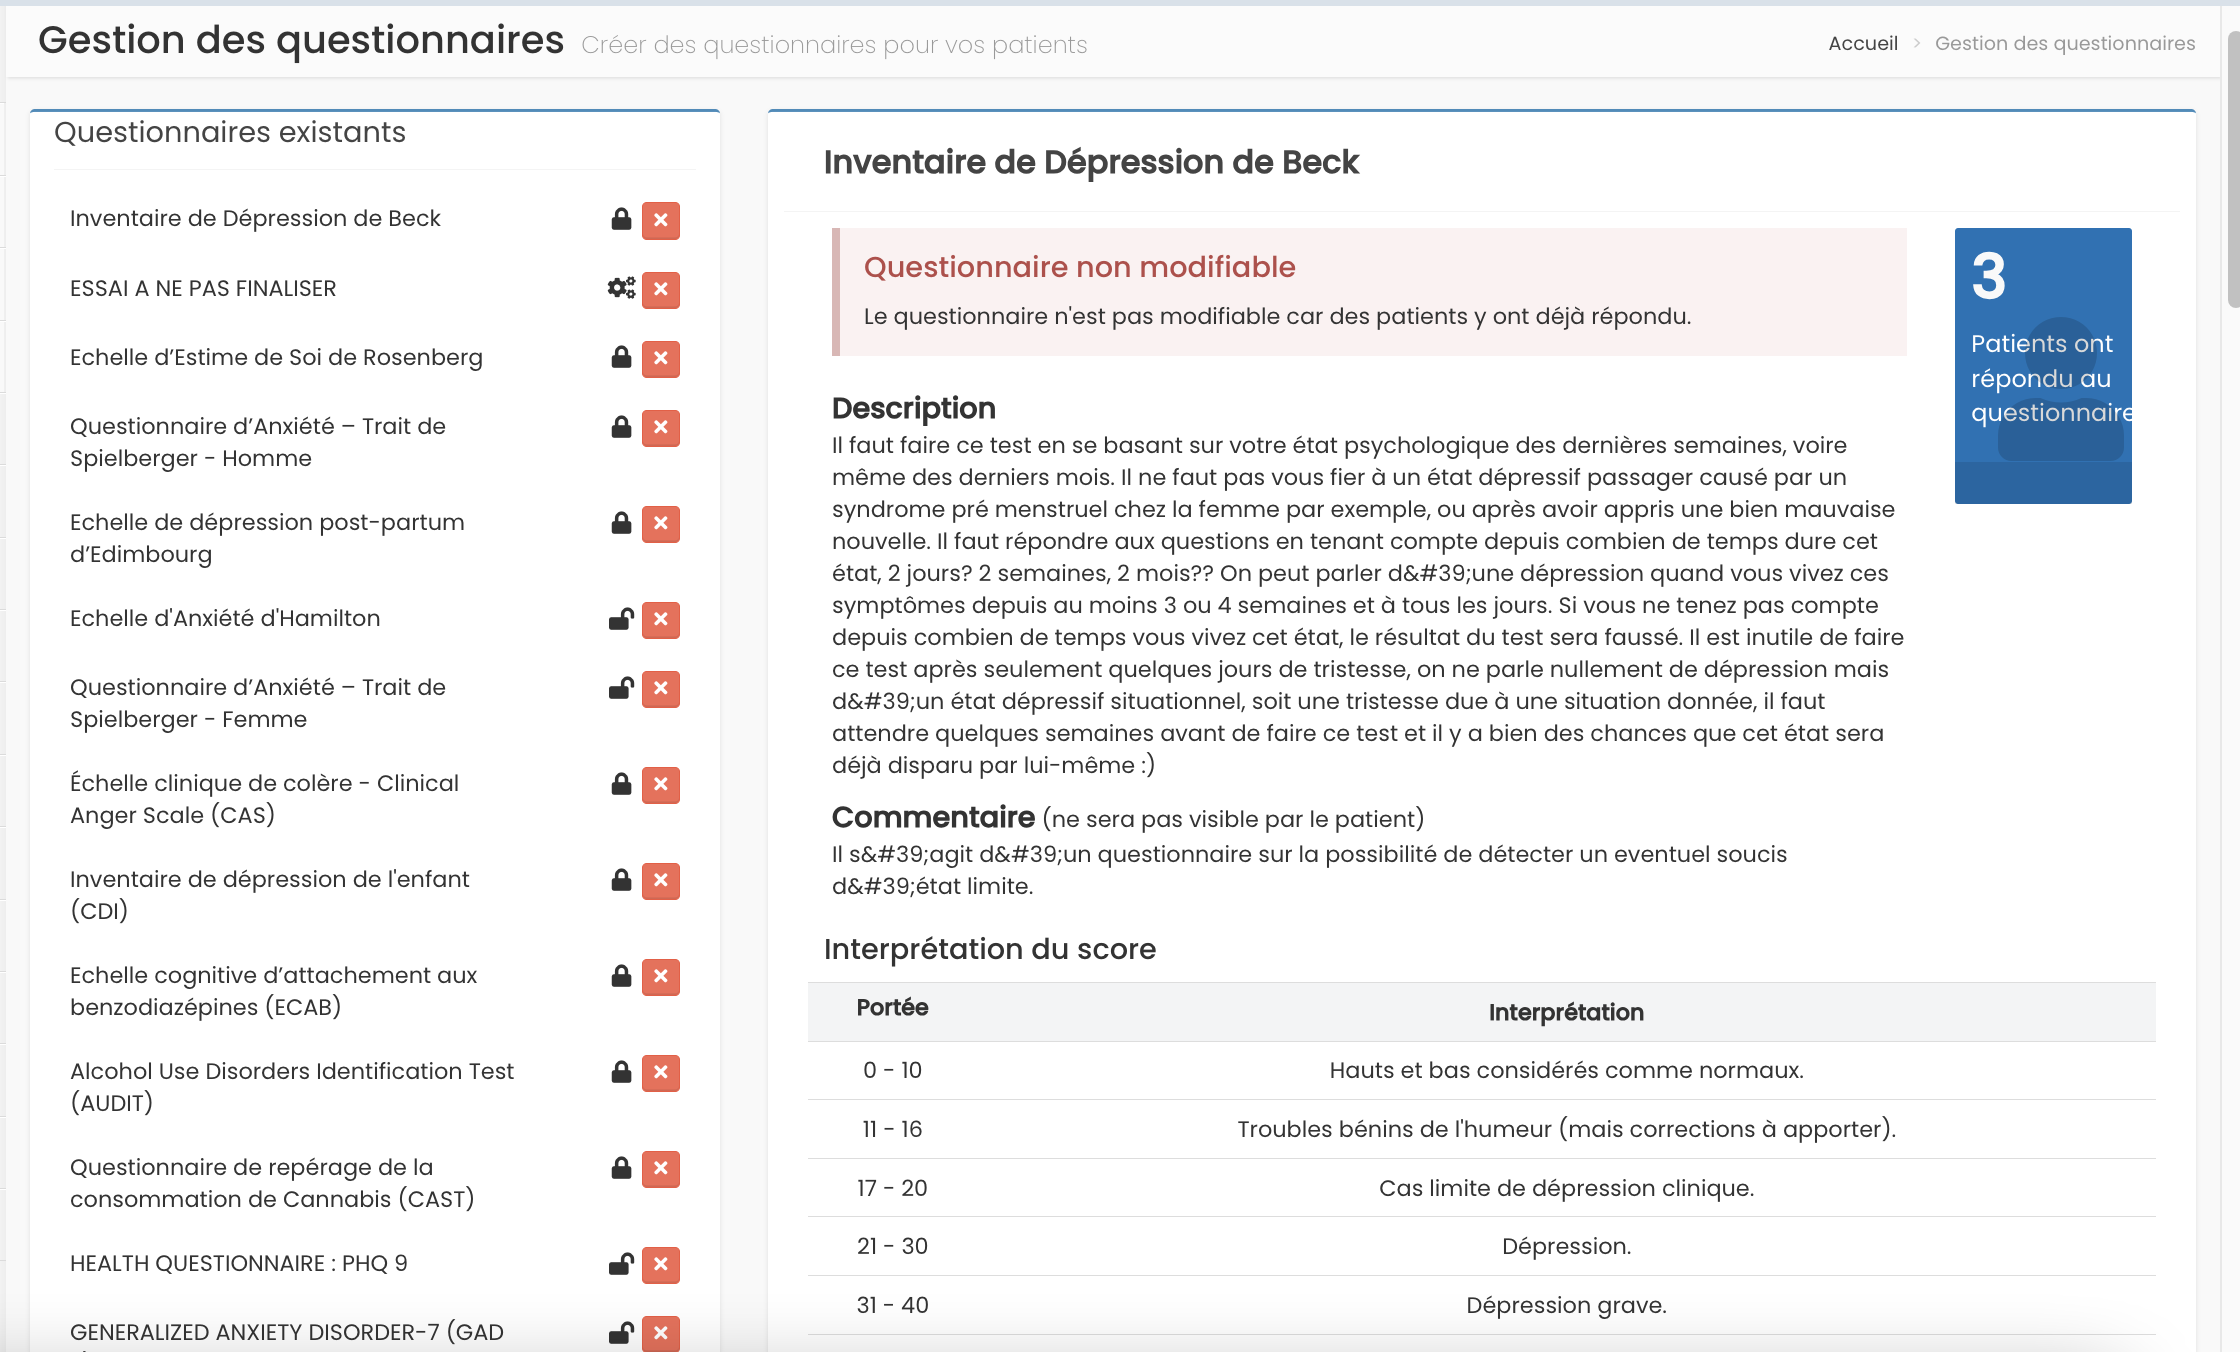
Task: Click the Interprétation column header
Action: point(1566,1013)
